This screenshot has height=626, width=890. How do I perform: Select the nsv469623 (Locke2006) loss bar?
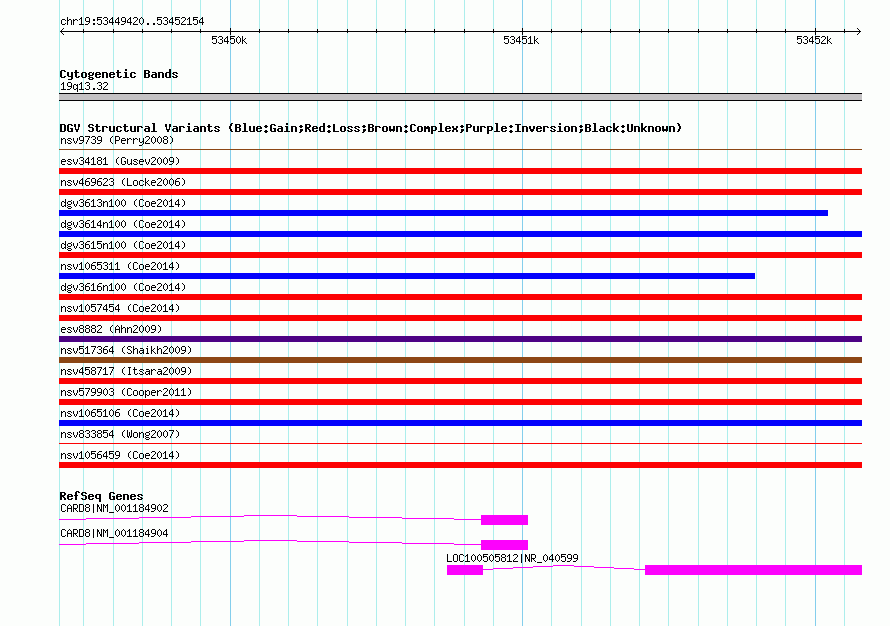[x=460, y=192]
